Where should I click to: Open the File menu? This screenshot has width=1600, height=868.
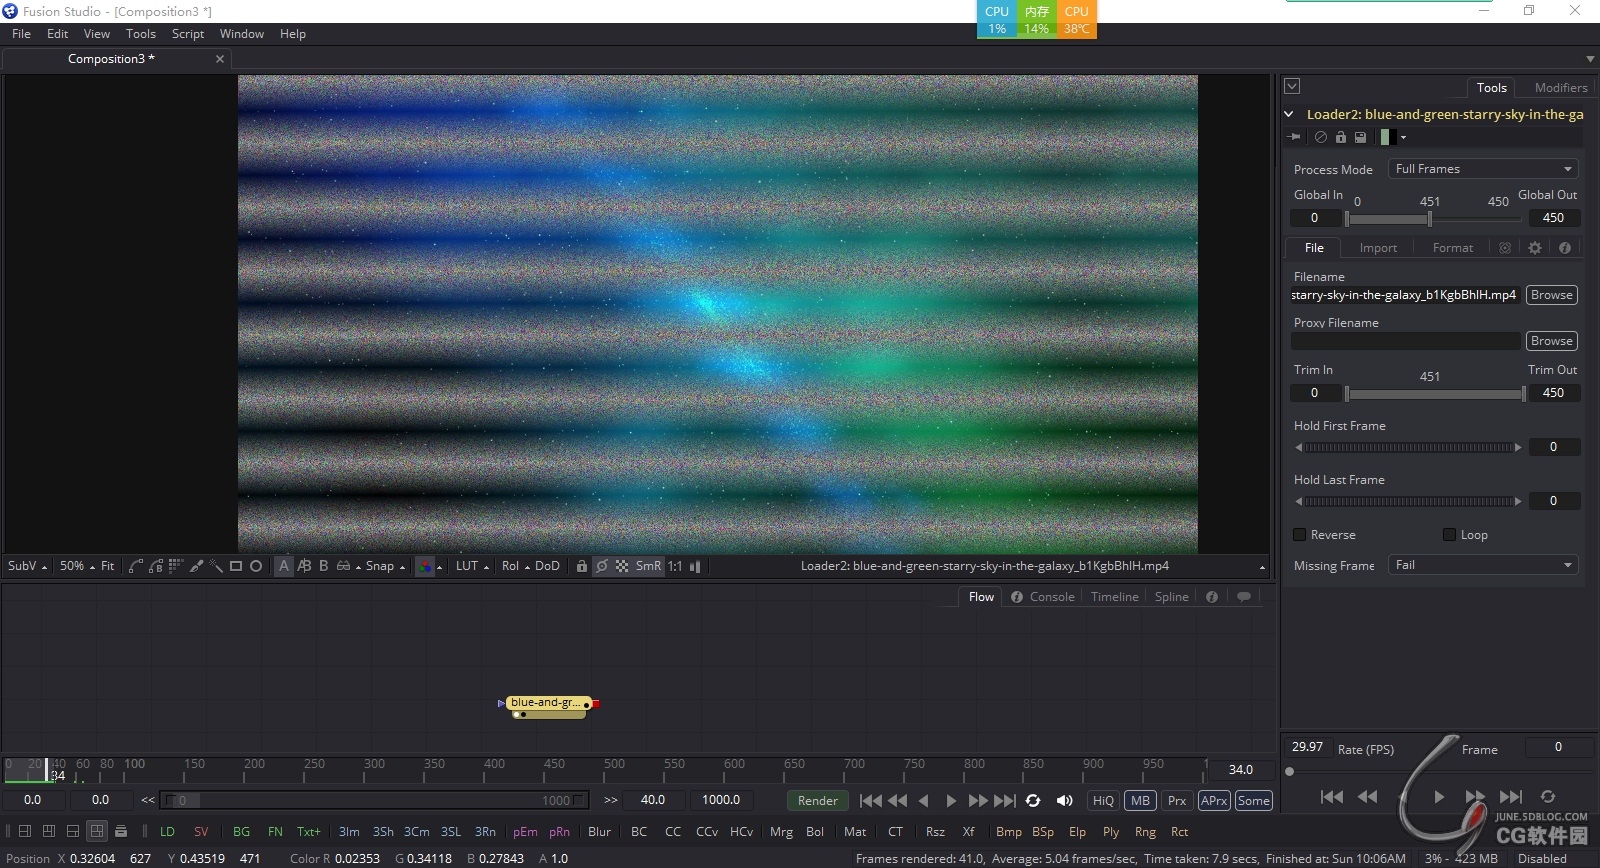coord(21,34)
